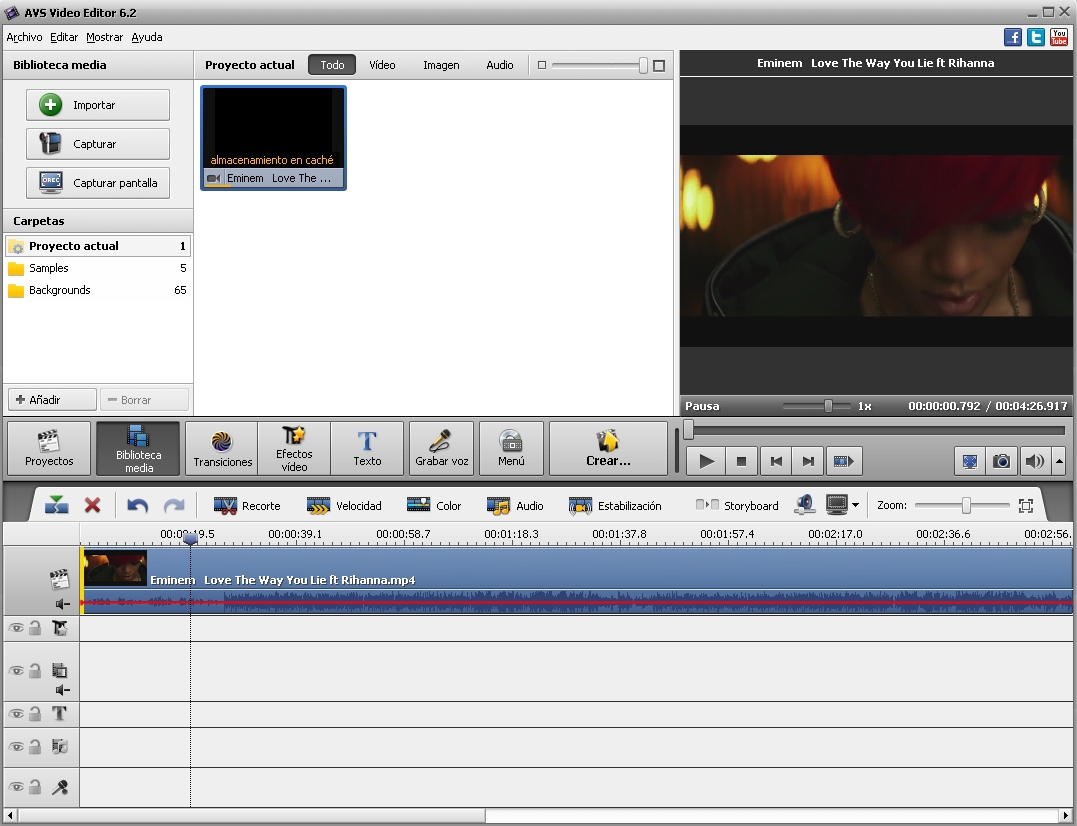Image resolution: width=1077 pixels, height=826 pixels.
Task: Select the Samples folder
Action: point(98,268)
